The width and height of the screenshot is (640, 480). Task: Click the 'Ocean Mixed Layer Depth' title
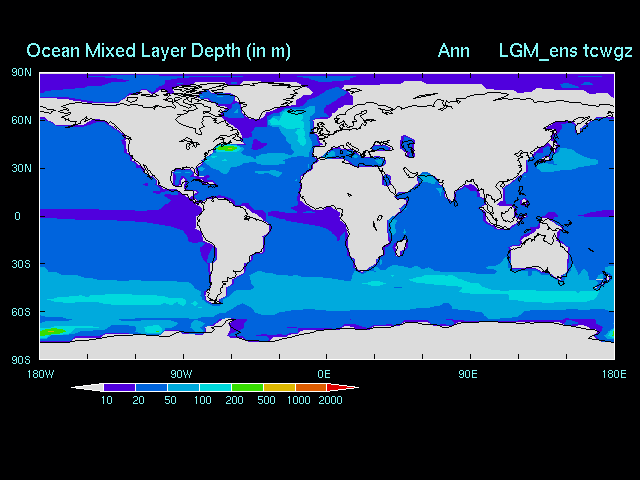pos(158,51)
